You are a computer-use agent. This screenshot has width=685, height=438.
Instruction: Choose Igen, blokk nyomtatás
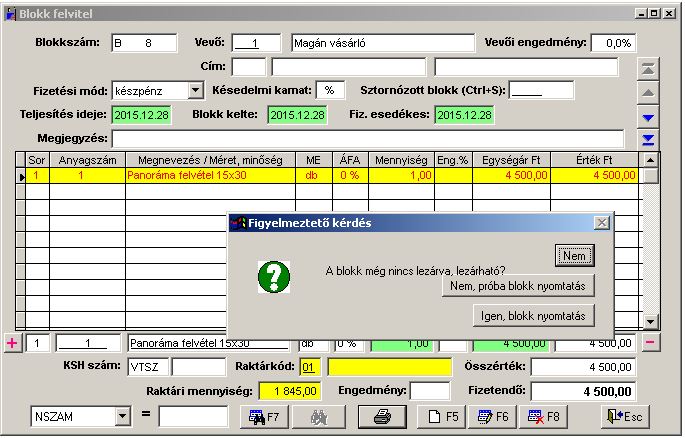pos(533,316)
